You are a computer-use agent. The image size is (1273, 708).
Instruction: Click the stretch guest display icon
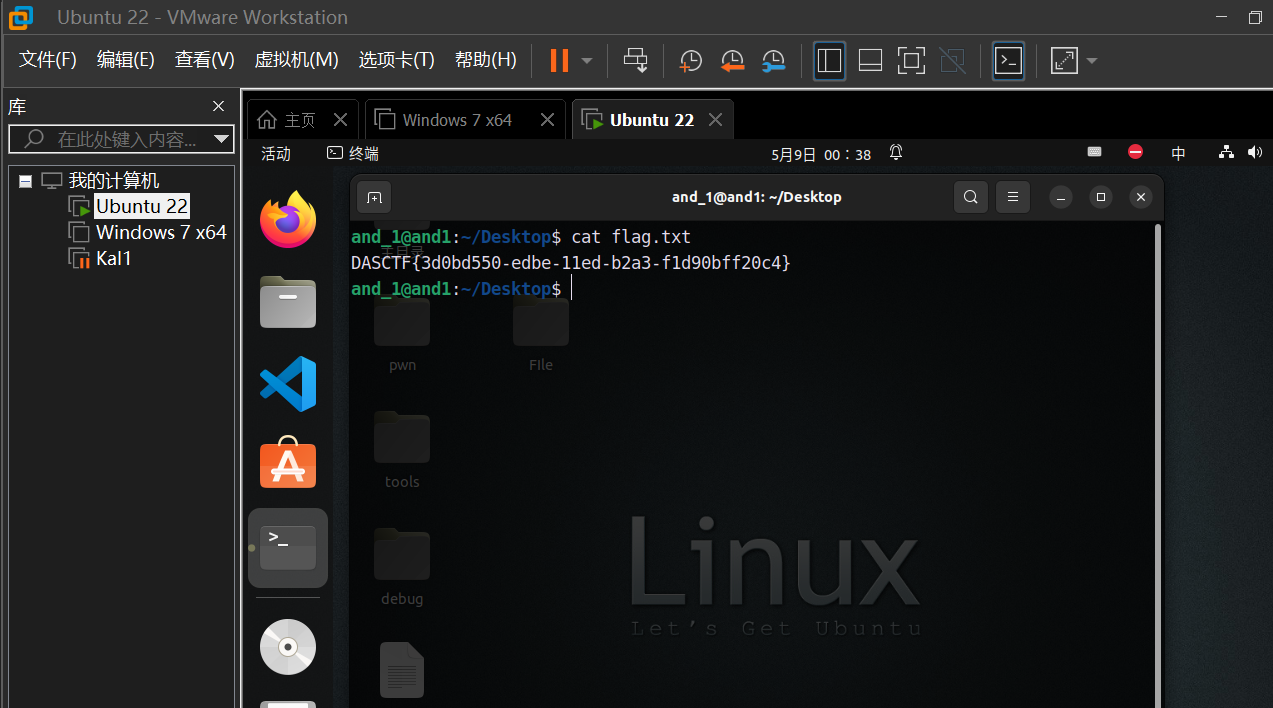point(1064,60)
